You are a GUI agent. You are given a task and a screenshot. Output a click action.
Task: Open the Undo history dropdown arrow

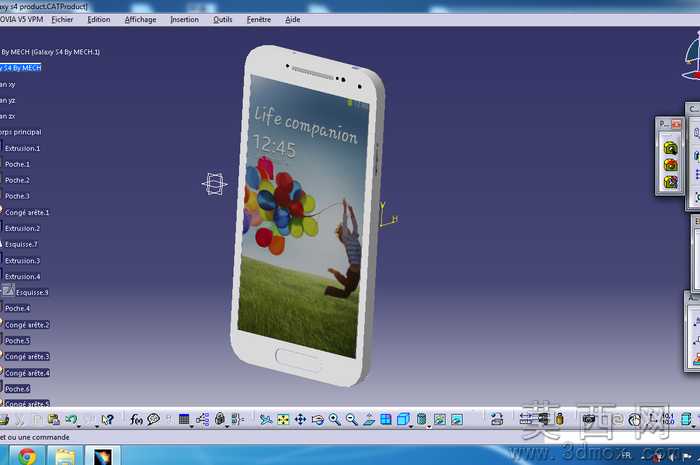(79, 427)
